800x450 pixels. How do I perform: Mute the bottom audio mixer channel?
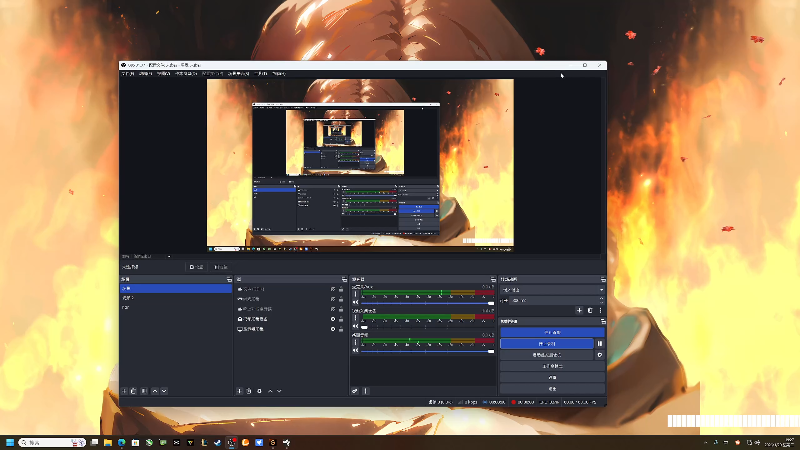point(356,351)
